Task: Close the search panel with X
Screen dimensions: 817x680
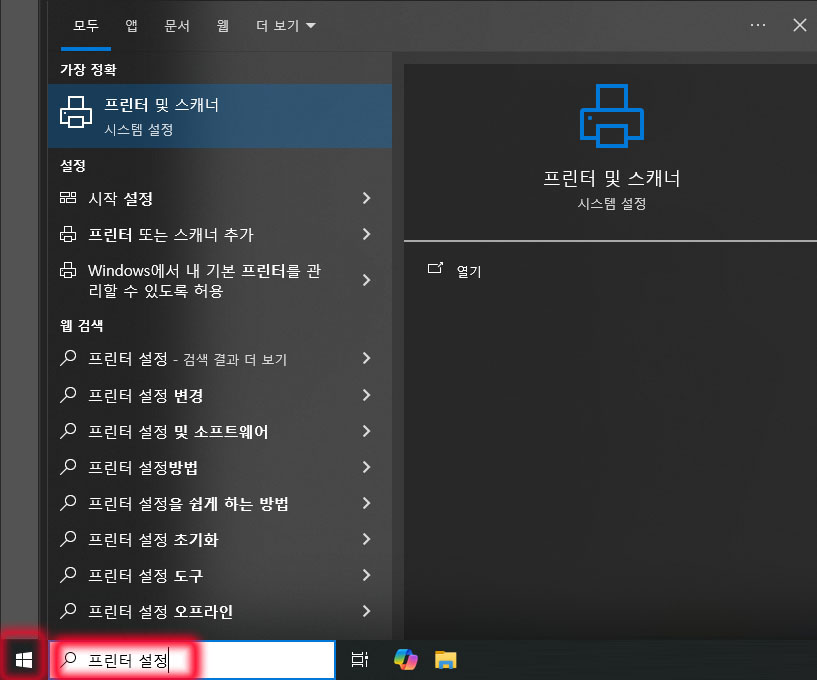Action: coord(800,25)
